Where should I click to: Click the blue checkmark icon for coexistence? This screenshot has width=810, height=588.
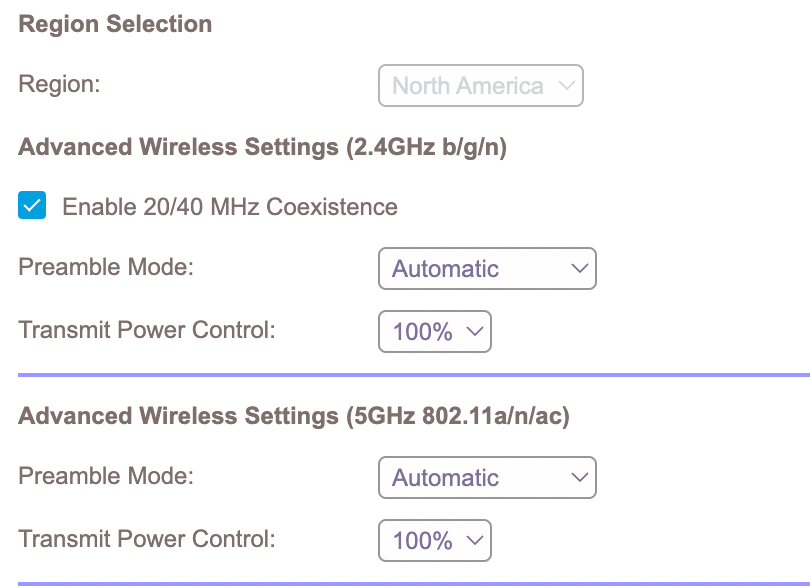[31, 206]
